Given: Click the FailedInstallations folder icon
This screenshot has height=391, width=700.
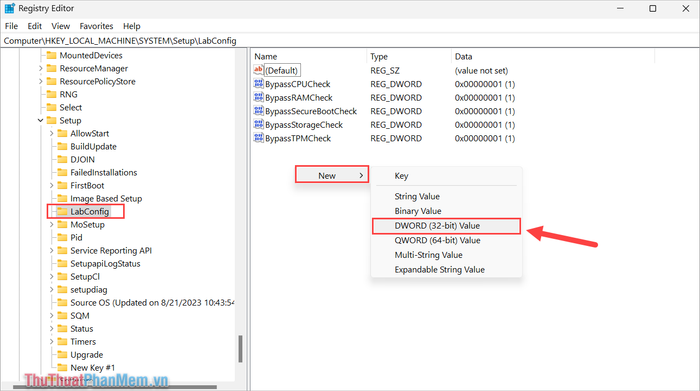Looking at the screenshot, I should (x=62, y=172).
